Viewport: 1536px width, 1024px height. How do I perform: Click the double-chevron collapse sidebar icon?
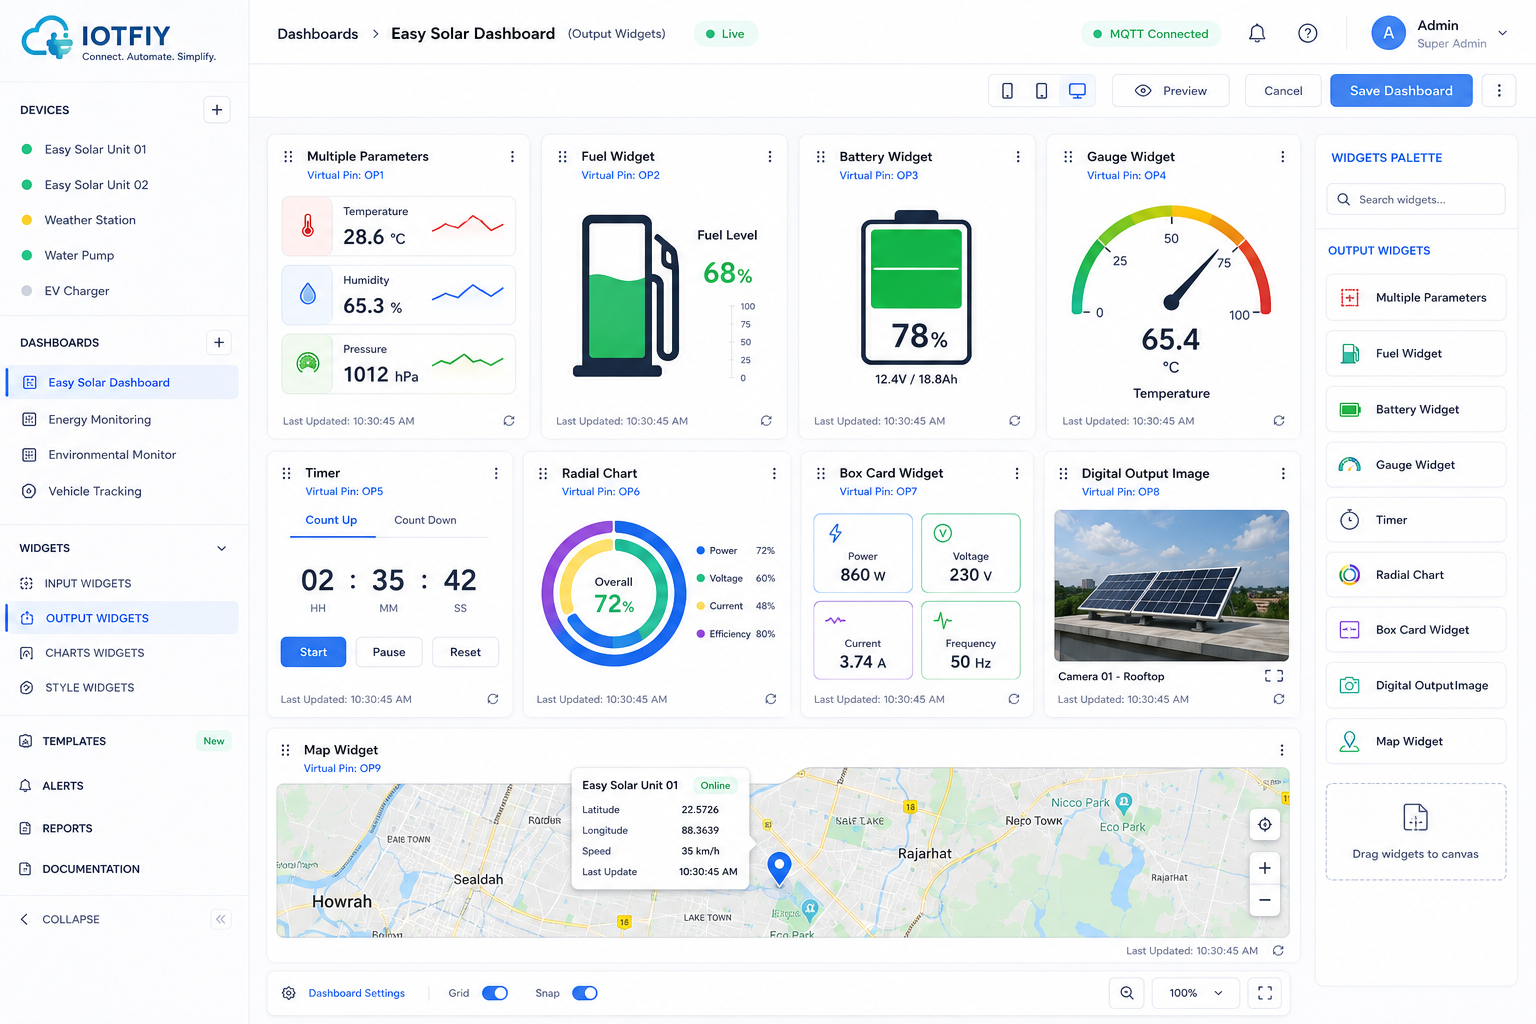point(221,919)
